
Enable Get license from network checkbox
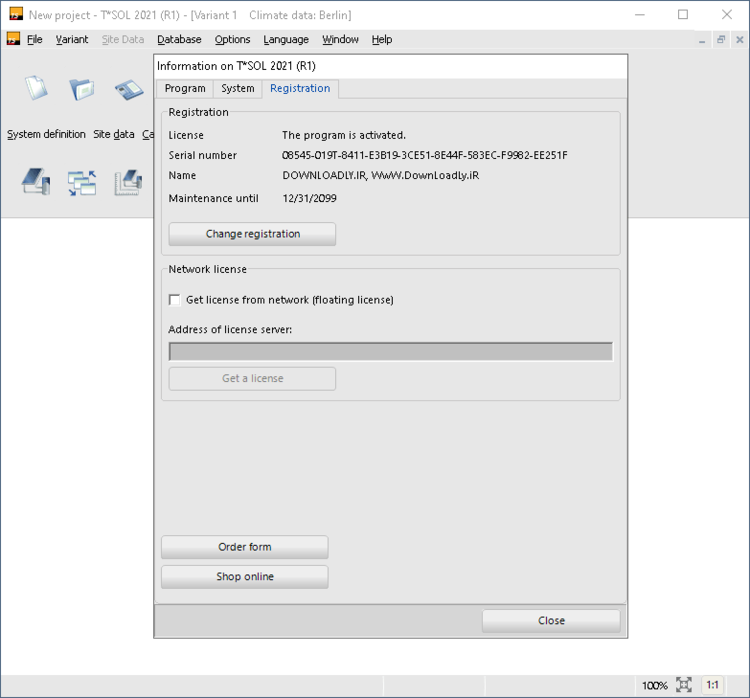175,300
